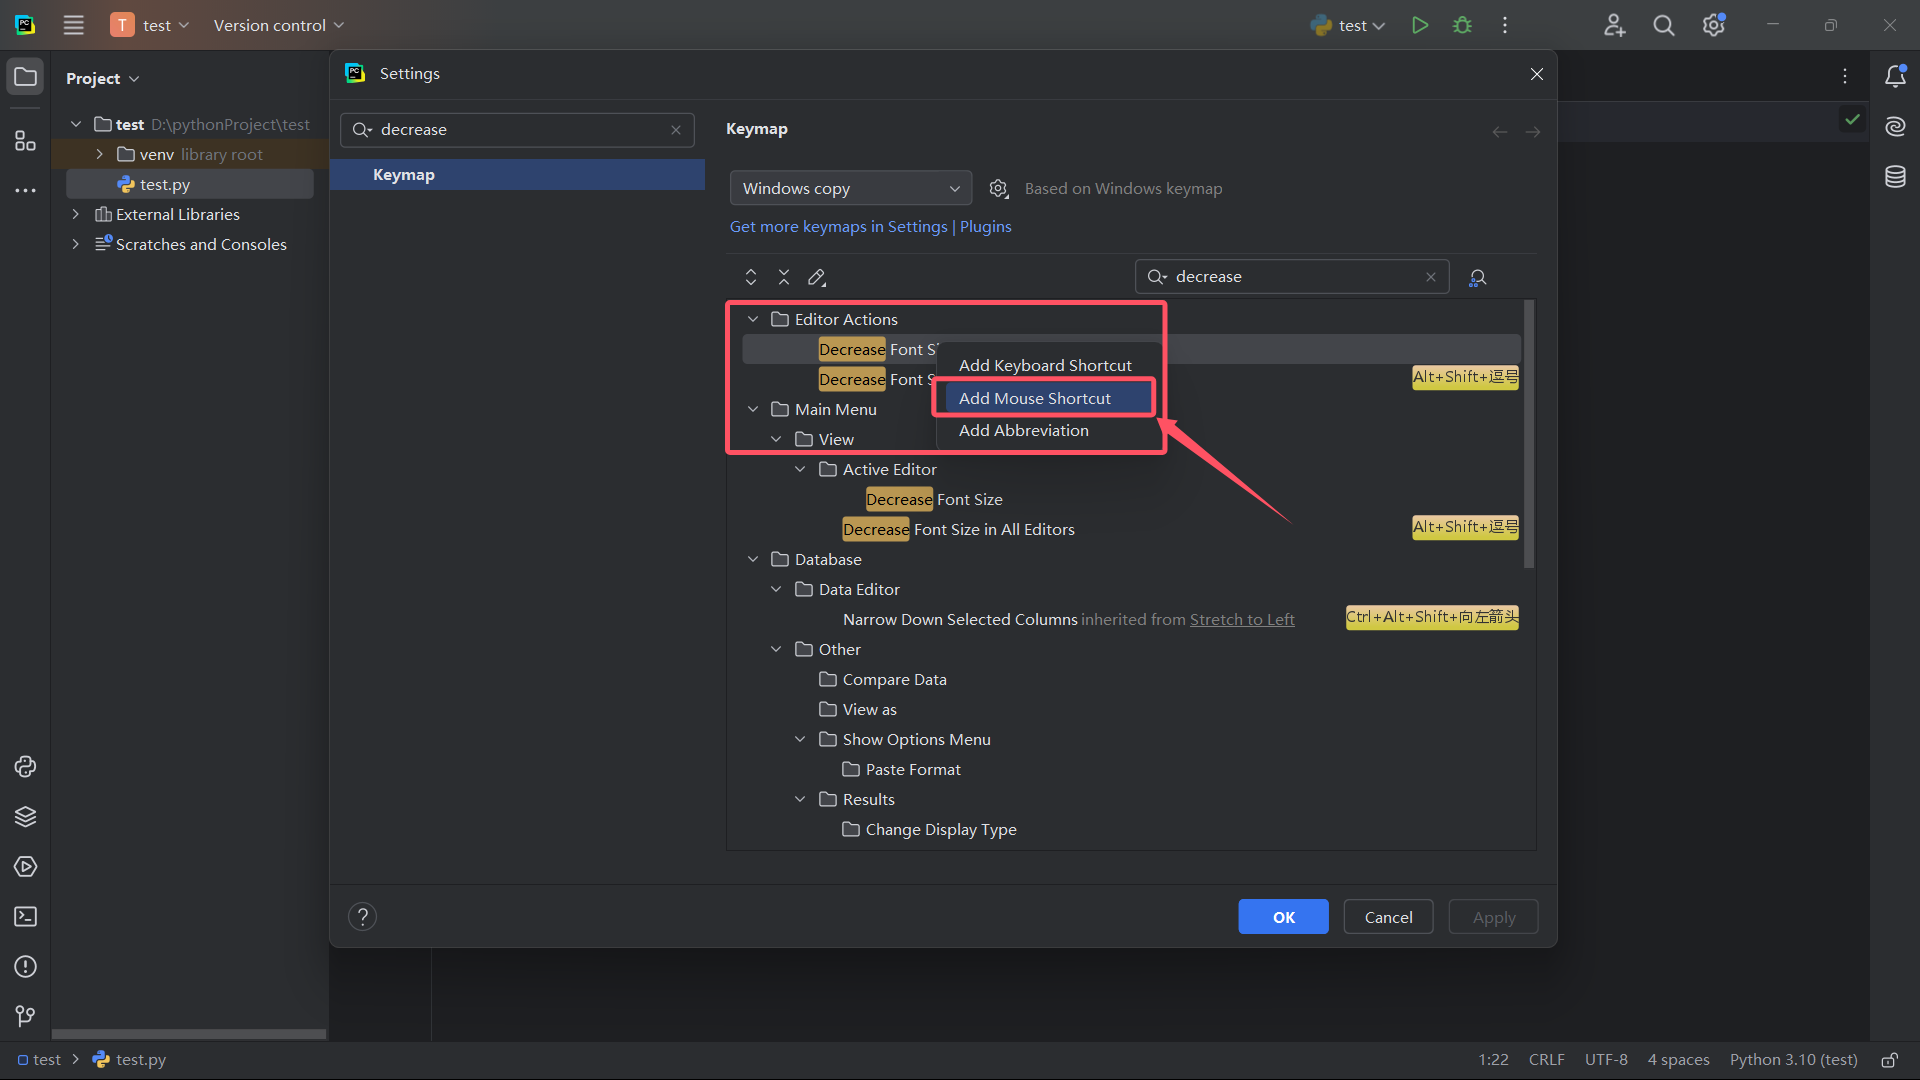Choose Add Mouse Shortcut menu entry
The height and width of the screenshot is (1080, 1920).
(1034, 398)
